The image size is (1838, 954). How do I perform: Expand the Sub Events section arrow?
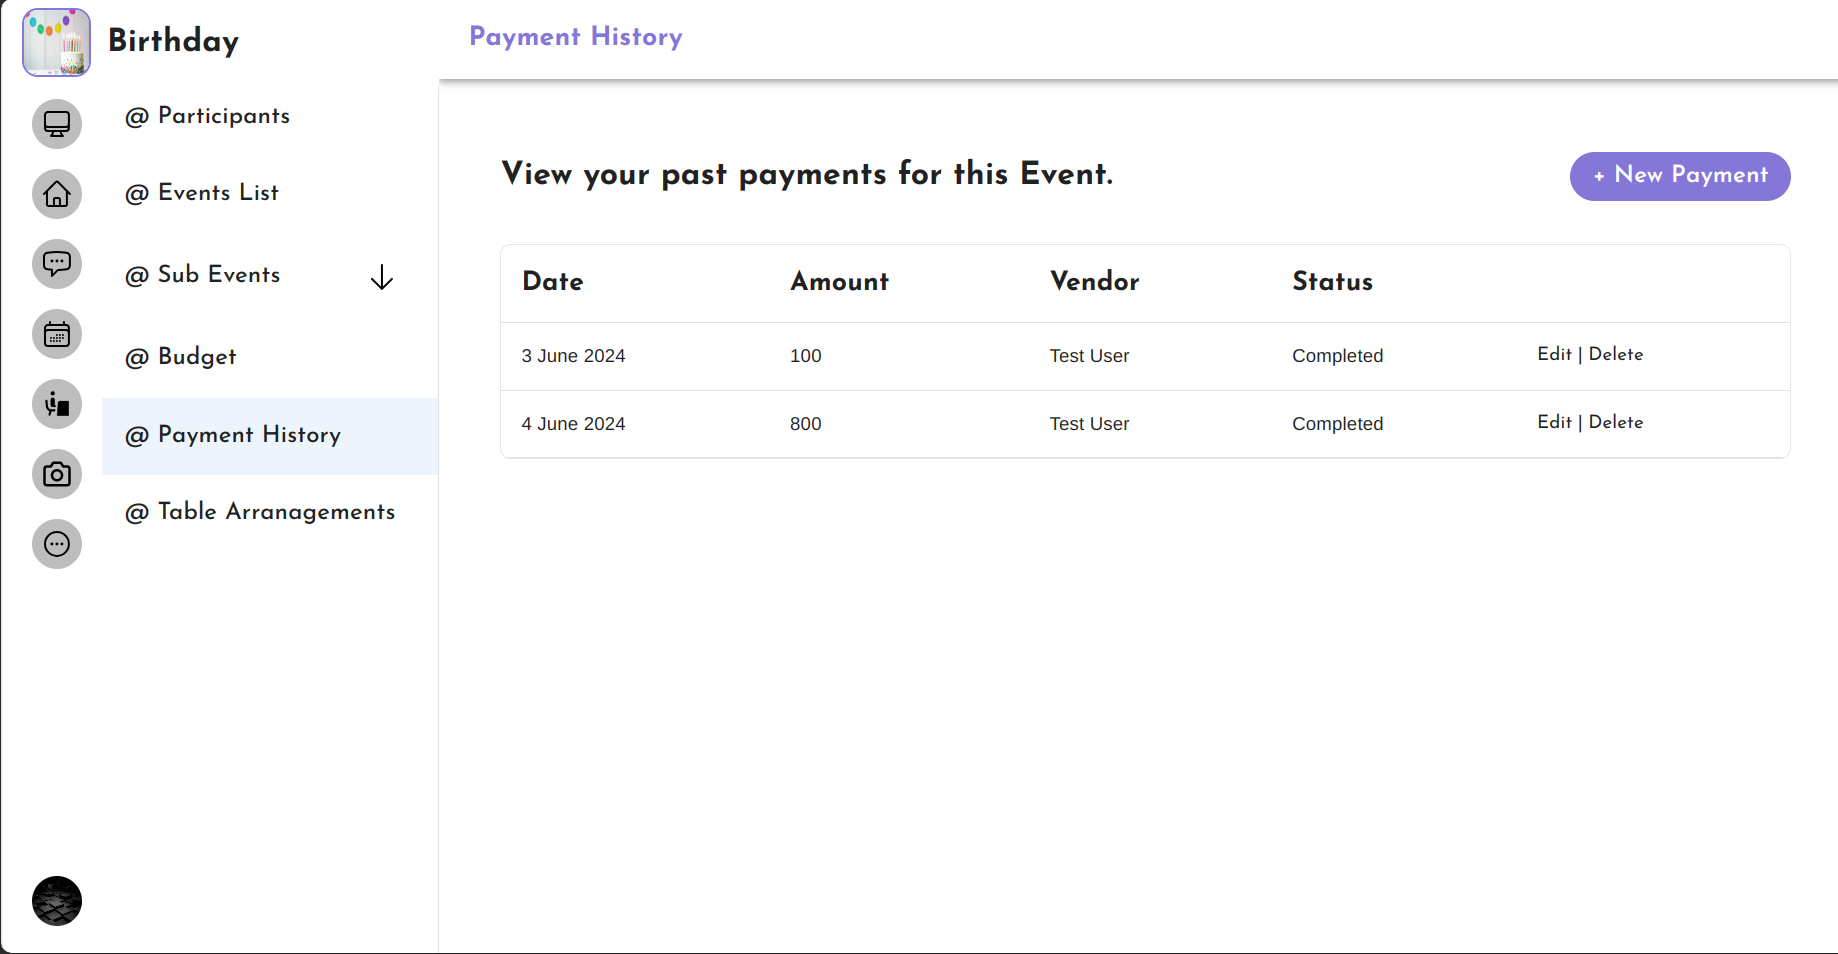click(382, 277)
